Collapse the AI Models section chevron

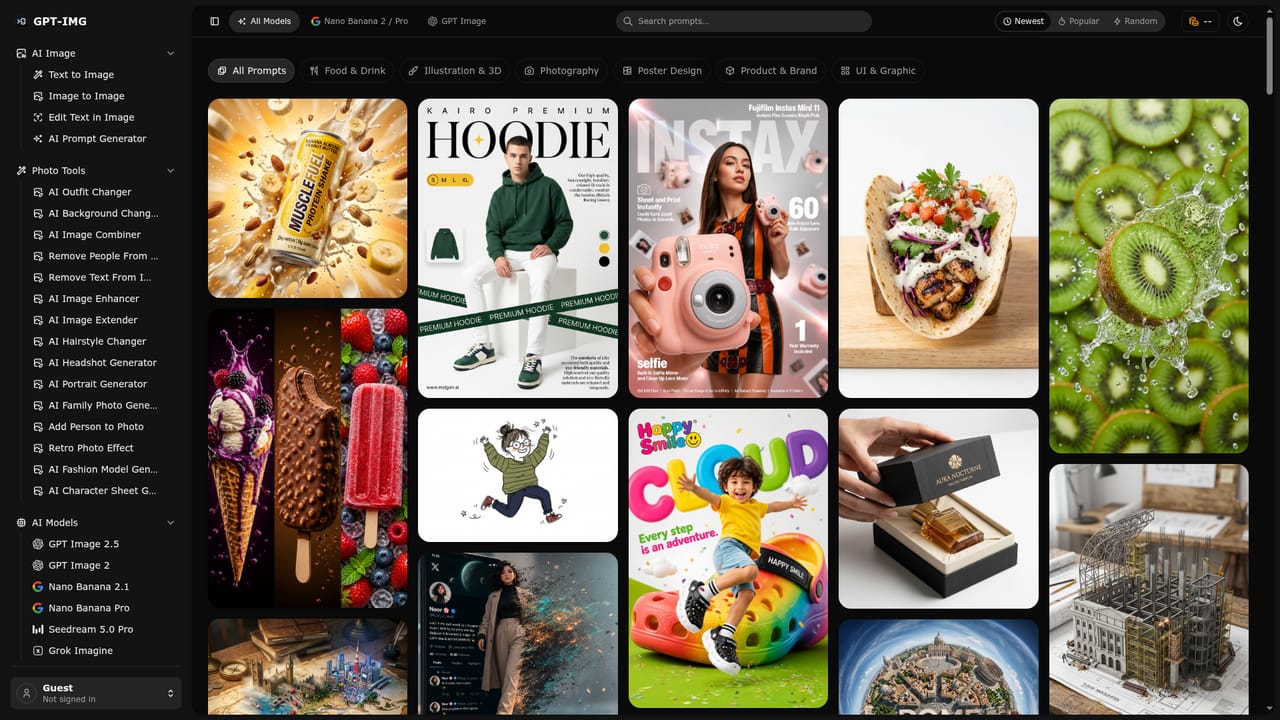(170, 522)
